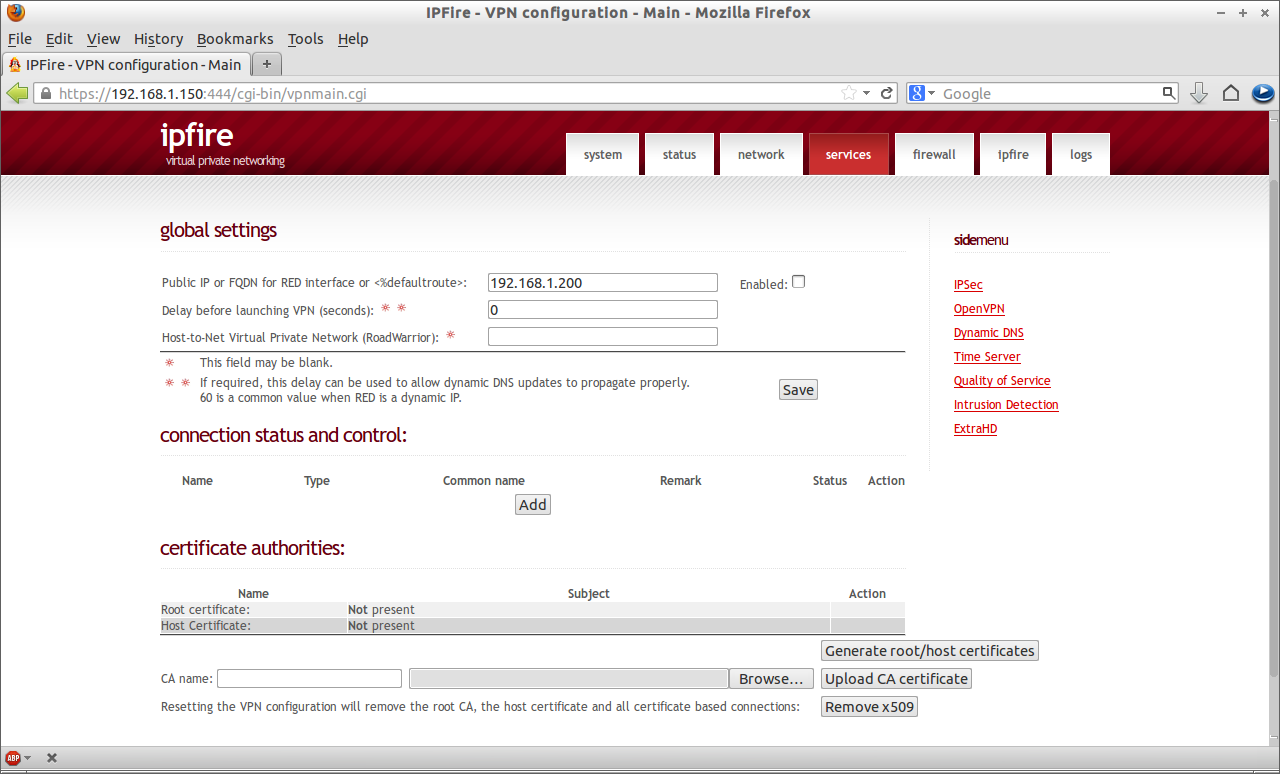This screenshot has width=1280, height=774.
Task: Click the Browse... file button
Action: tap(771, 679)
